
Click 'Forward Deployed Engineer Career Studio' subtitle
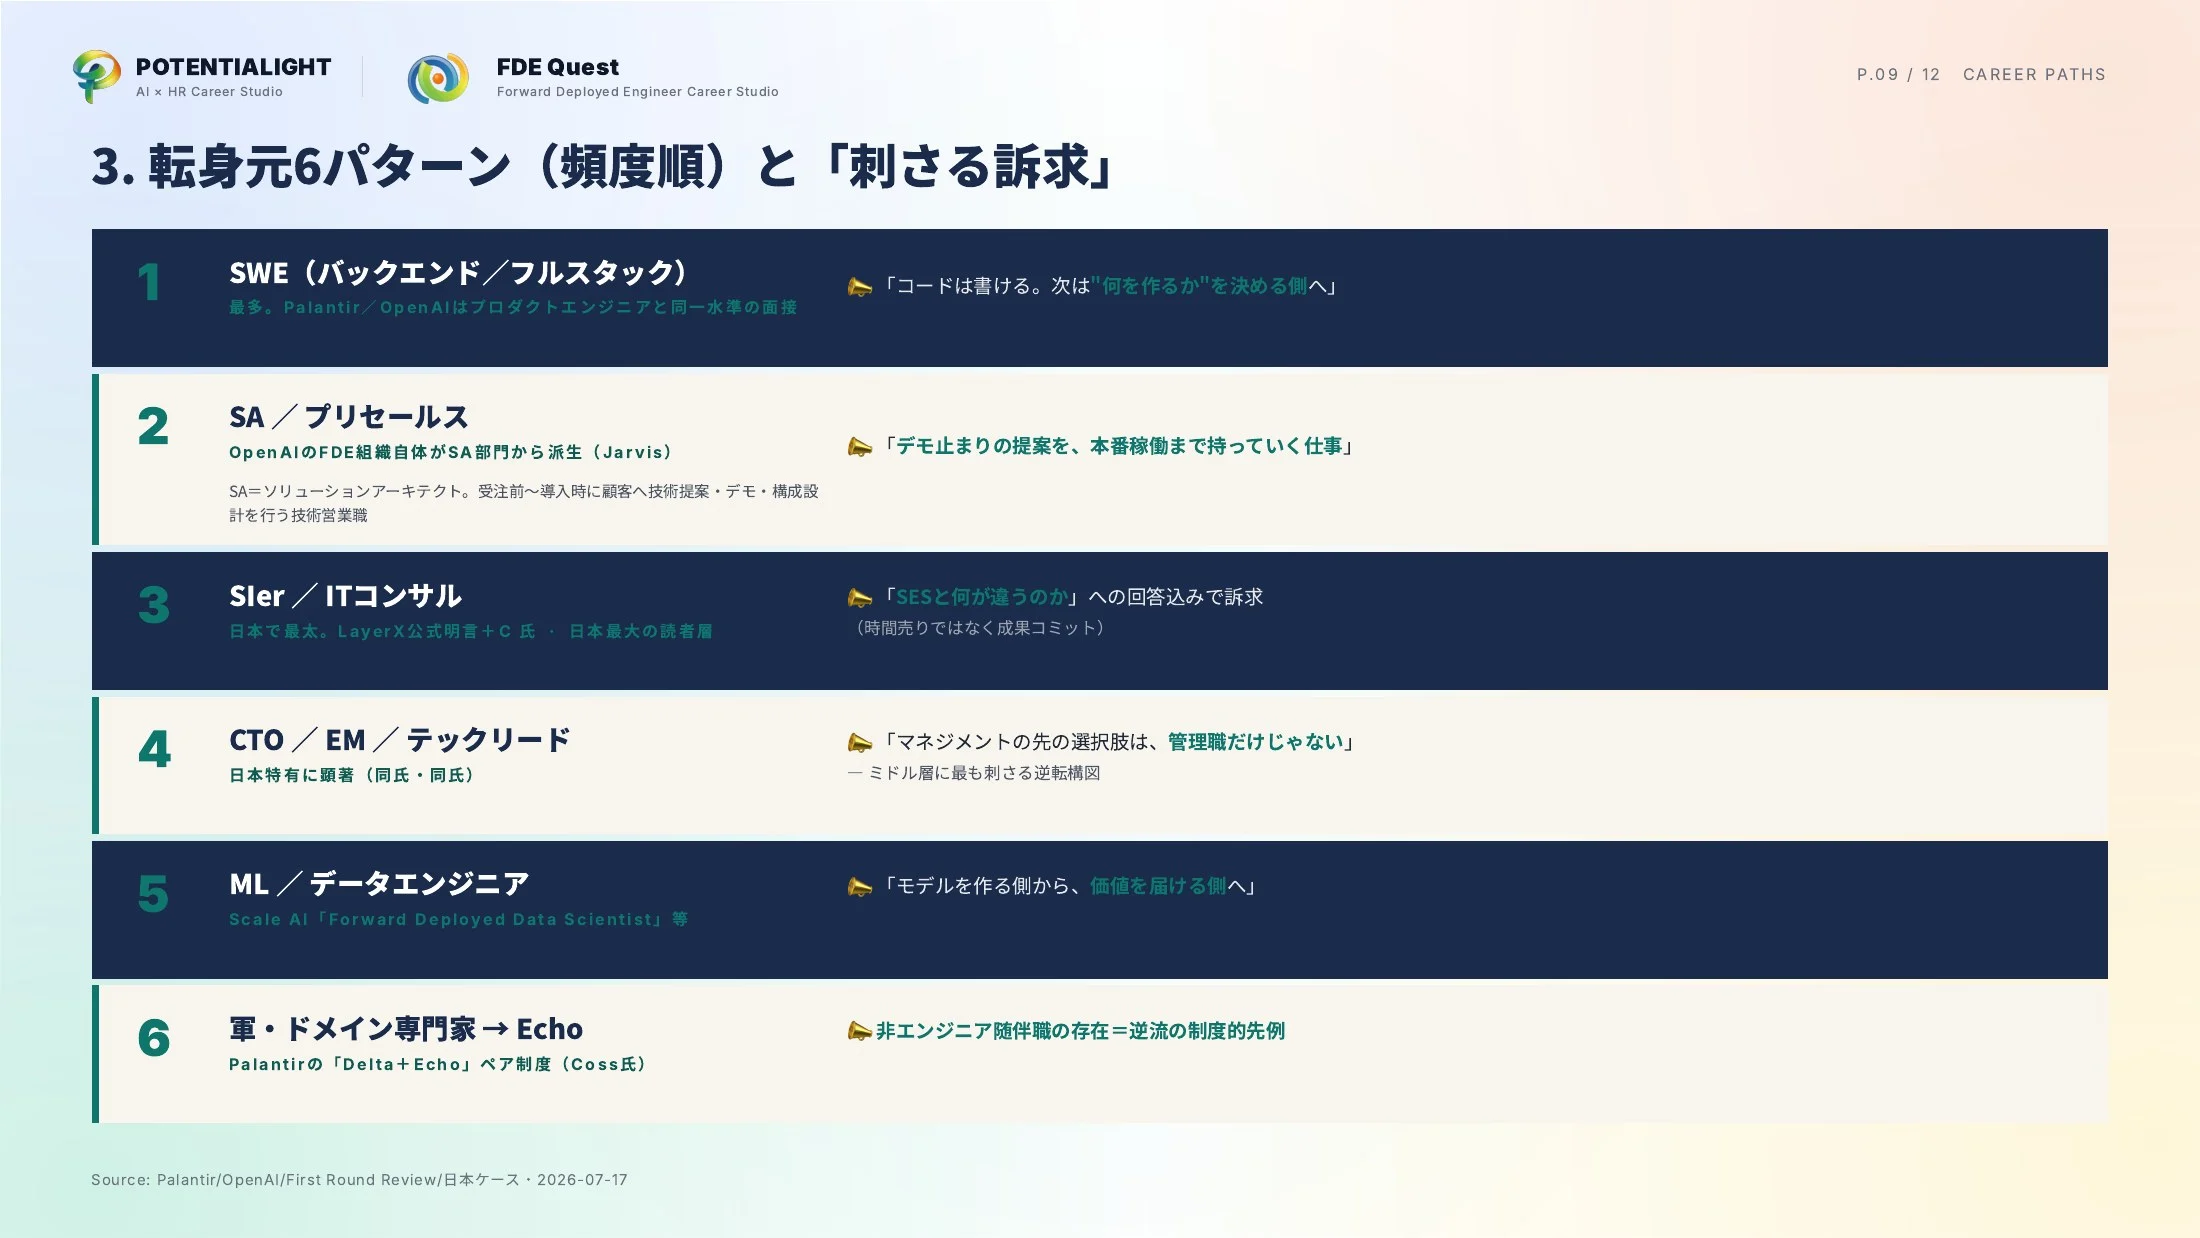click(x=637, y=92)
